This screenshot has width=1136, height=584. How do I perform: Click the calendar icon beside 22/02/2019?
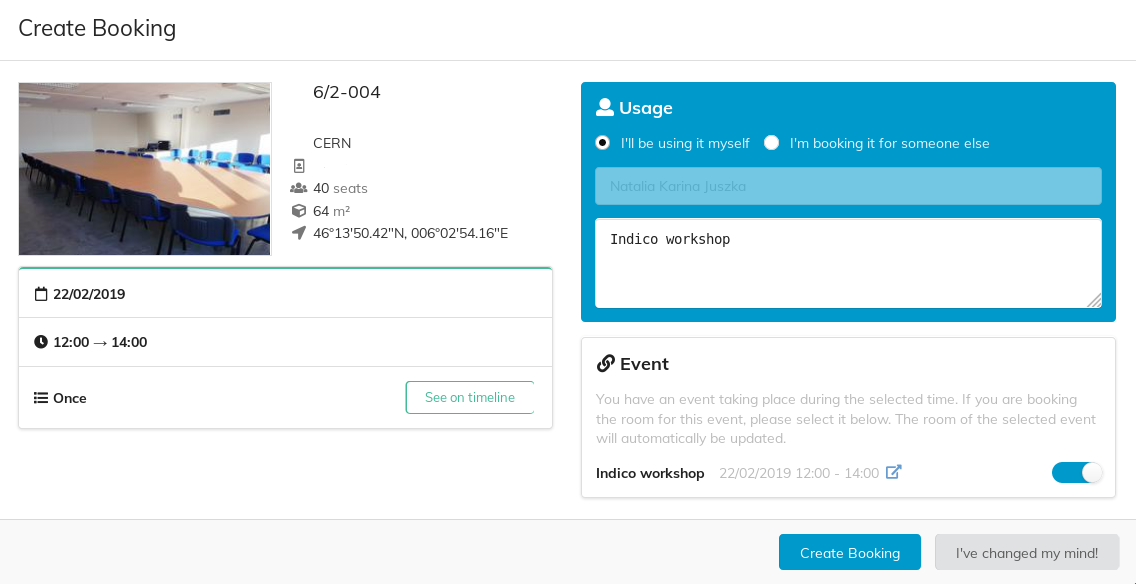point(41,294)
